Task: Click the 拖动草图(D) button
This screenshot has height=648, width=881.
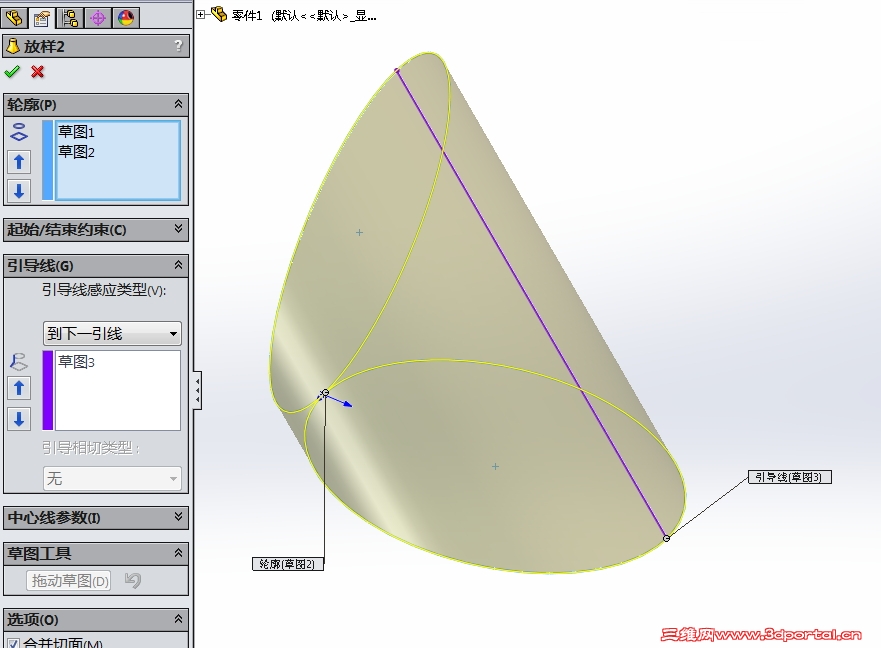Action: pos(69,581)
